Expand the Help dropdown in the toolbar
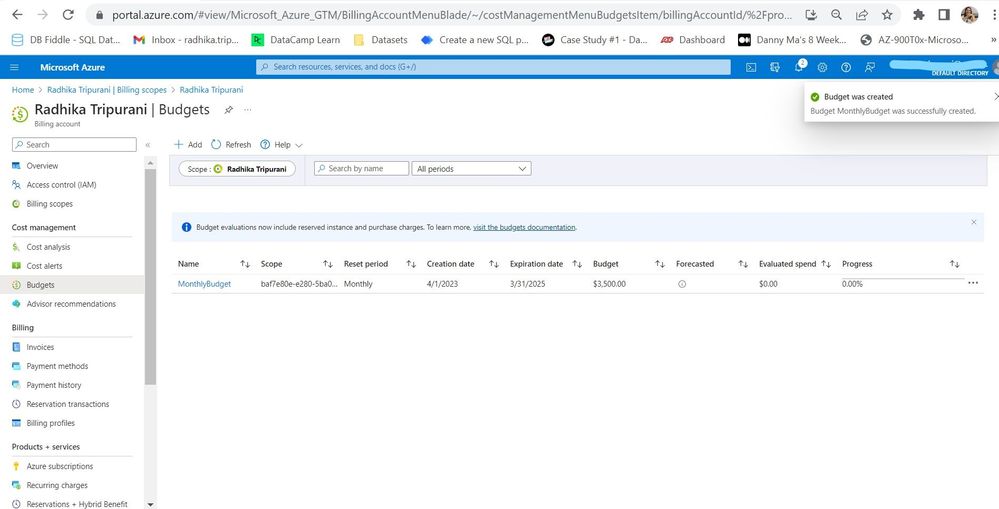The image size is (999, 509). [x=281, y=145]
